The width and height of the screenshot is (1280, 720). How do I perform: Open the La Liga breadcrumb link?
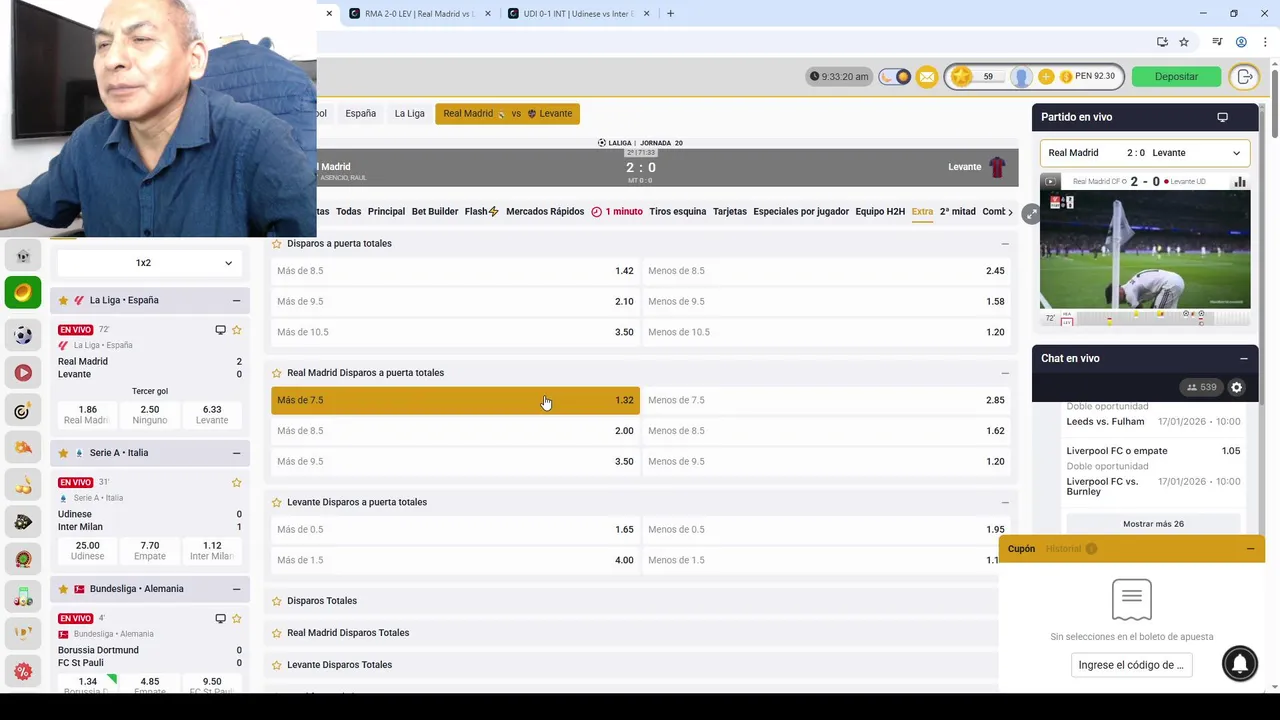coord(409,114)
